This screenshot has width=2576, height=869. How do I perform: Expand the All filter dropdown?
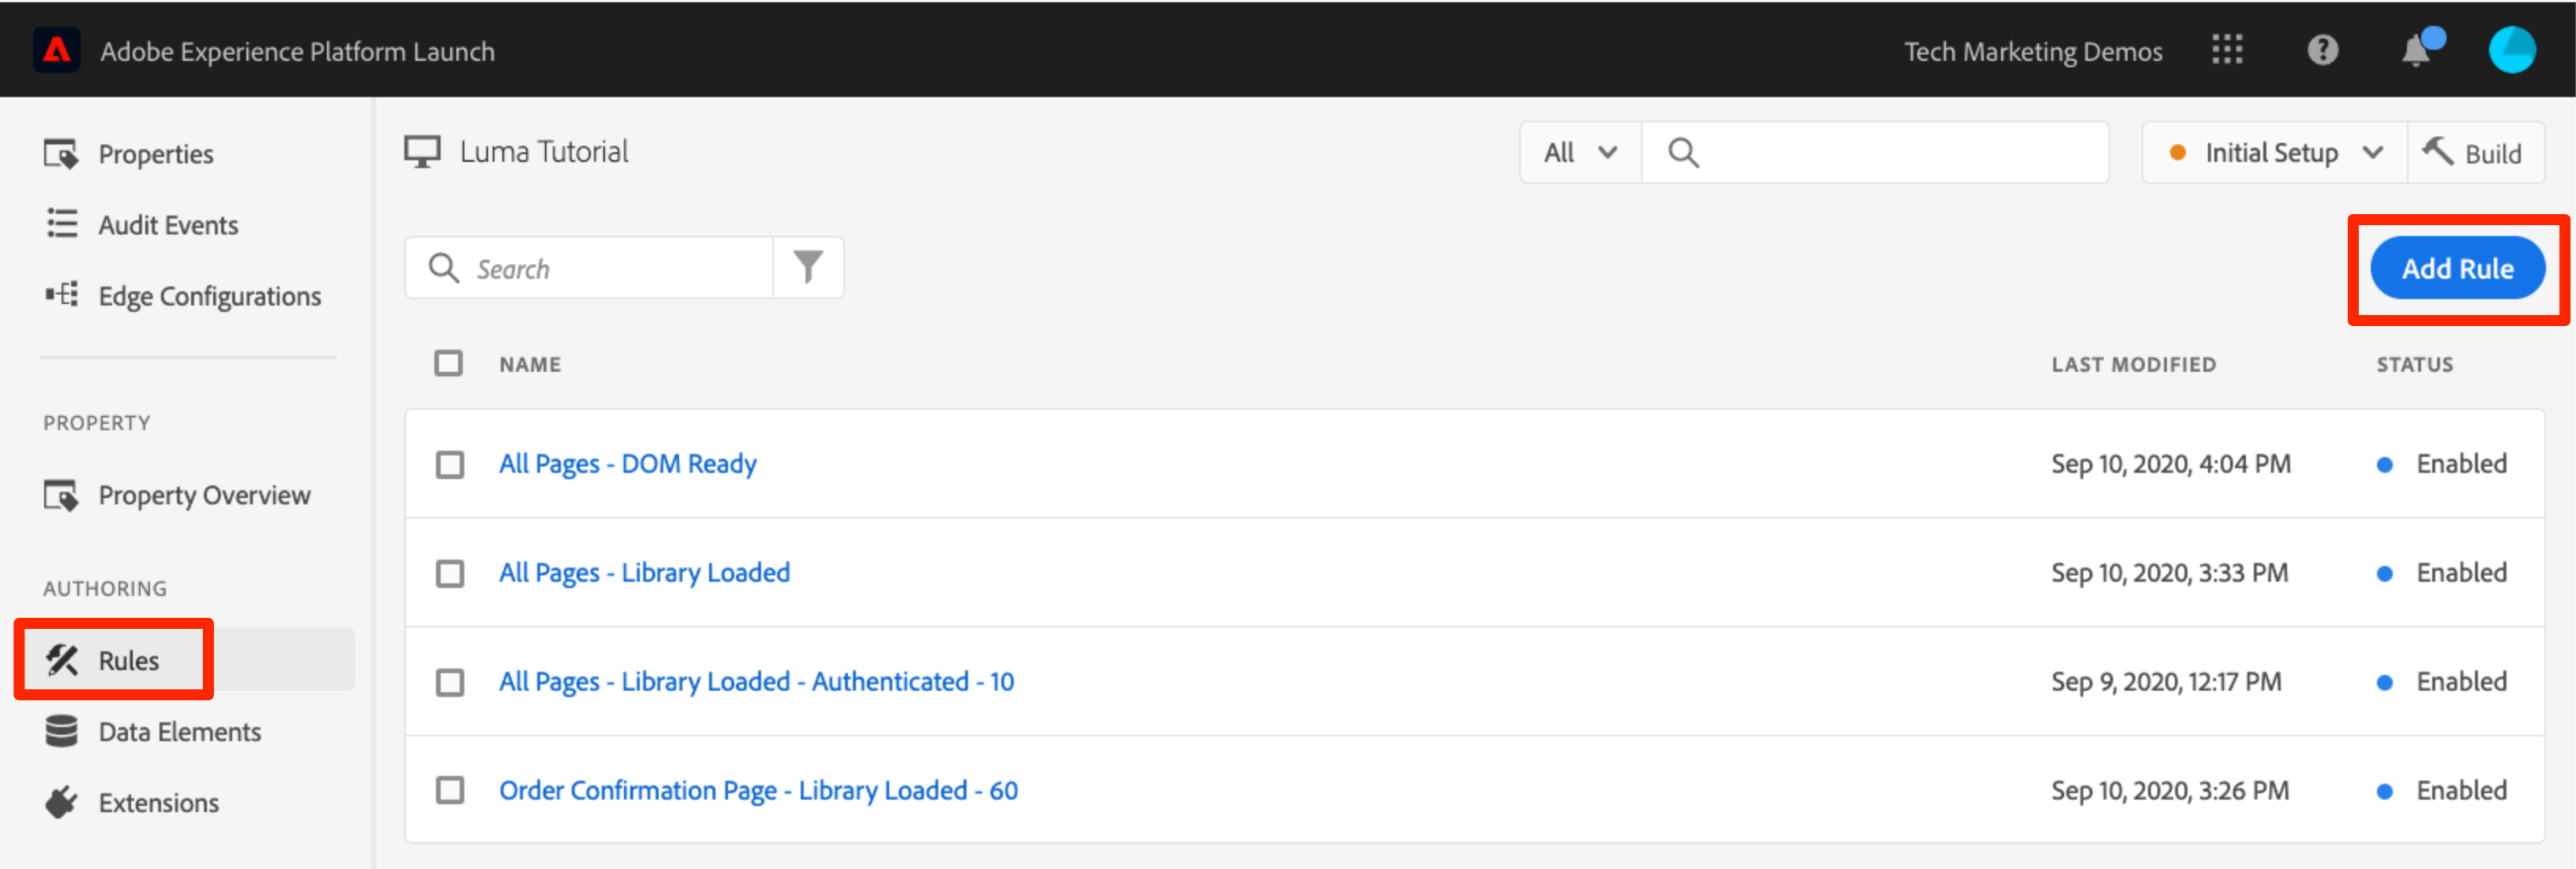pyautogui.click(x=1580, y=153)
